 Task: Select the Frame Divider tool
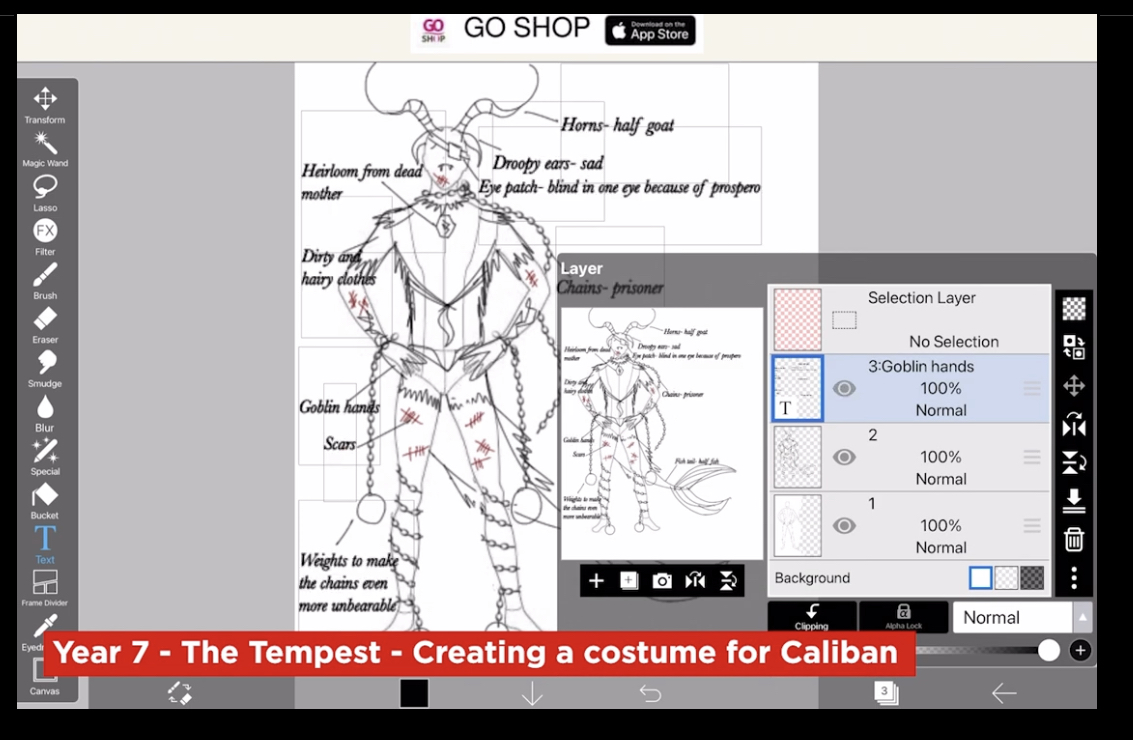point(45,588)
